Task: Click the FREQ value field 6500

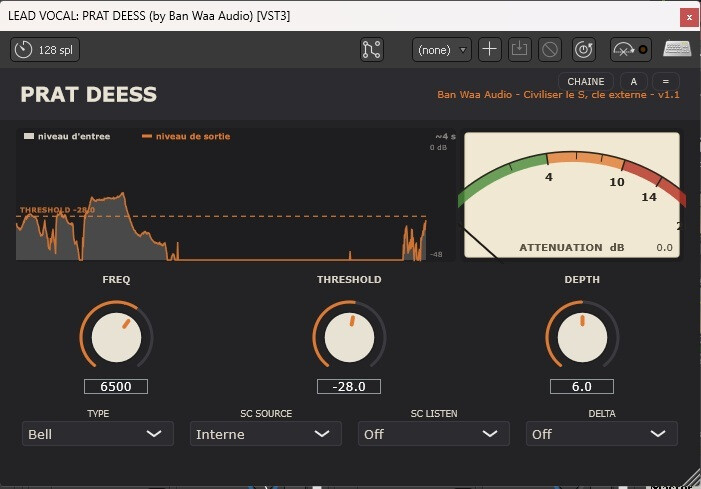Action: (116, 387)
